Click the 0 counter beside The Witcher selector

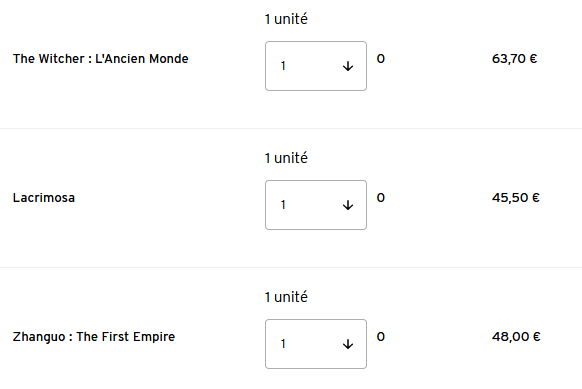[381, 59]
